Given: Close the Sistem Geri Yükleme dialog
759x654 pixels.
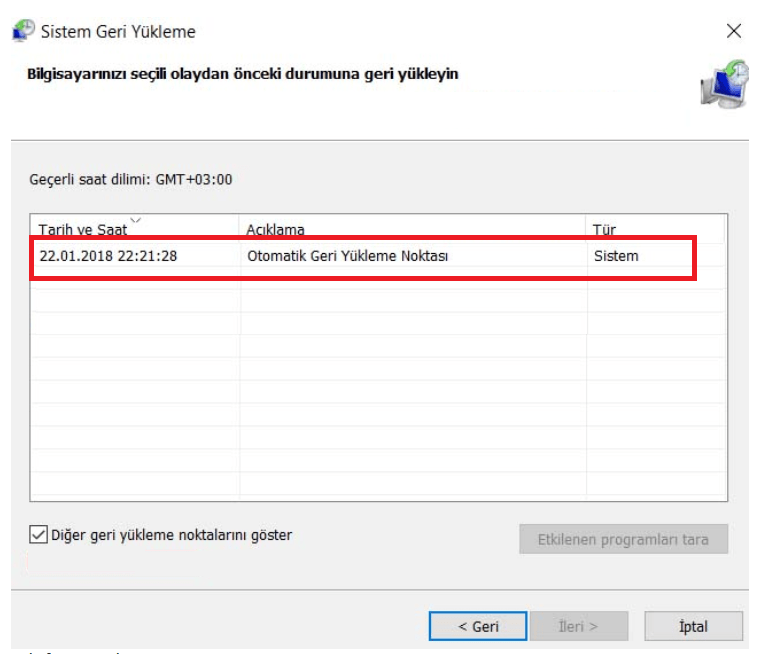Looking at the screenshot, I should coord(734,31).
